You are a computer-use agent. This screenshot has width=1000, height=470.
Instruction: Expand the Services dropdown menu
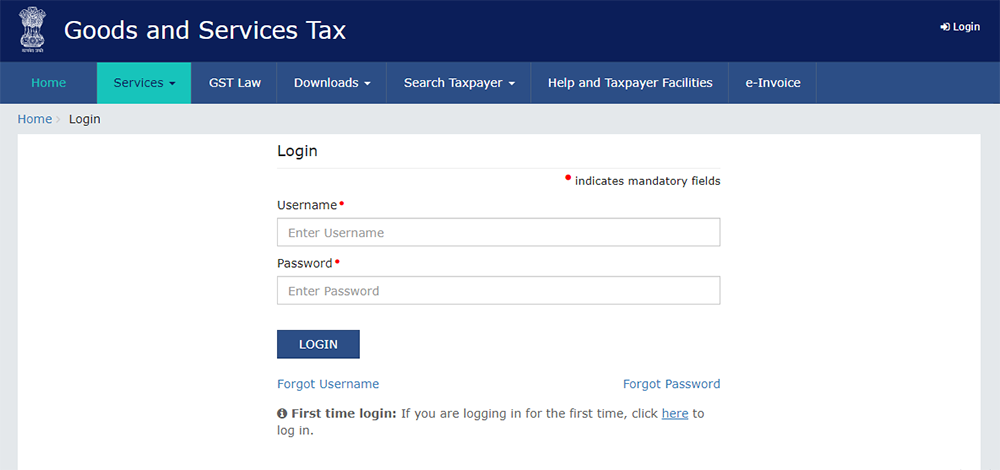click(144, 83)
